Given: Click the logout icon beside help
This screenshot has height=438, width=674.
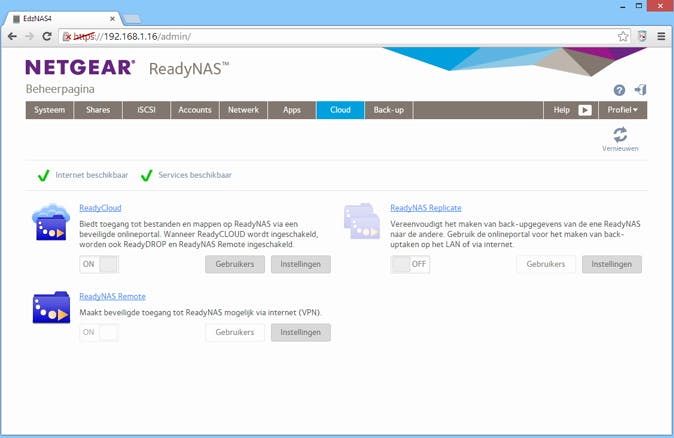Looking at the screenshot, I should (x=640, y=89).
